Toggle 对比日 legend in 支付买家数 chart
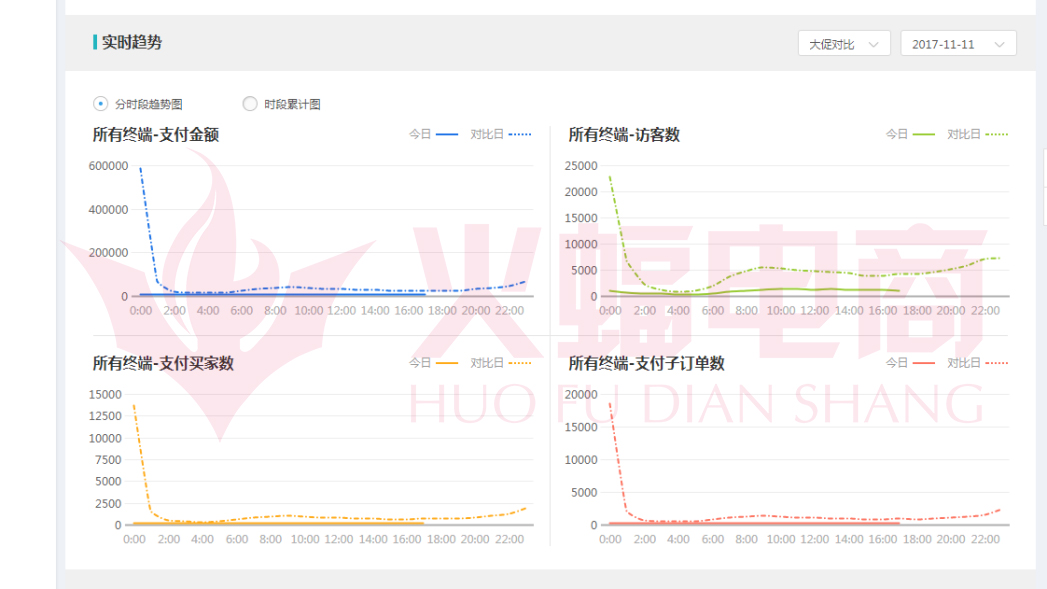The width and height of the screenshot is (1047, 589). (x=501, y=363)
